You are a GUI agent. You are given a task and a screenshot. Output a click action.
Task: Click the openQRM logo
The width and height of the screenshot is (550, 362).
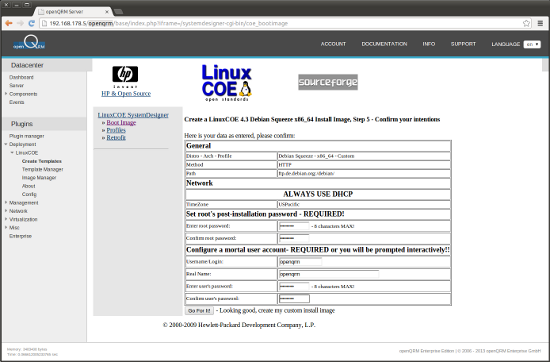click(x=29, y=43)
